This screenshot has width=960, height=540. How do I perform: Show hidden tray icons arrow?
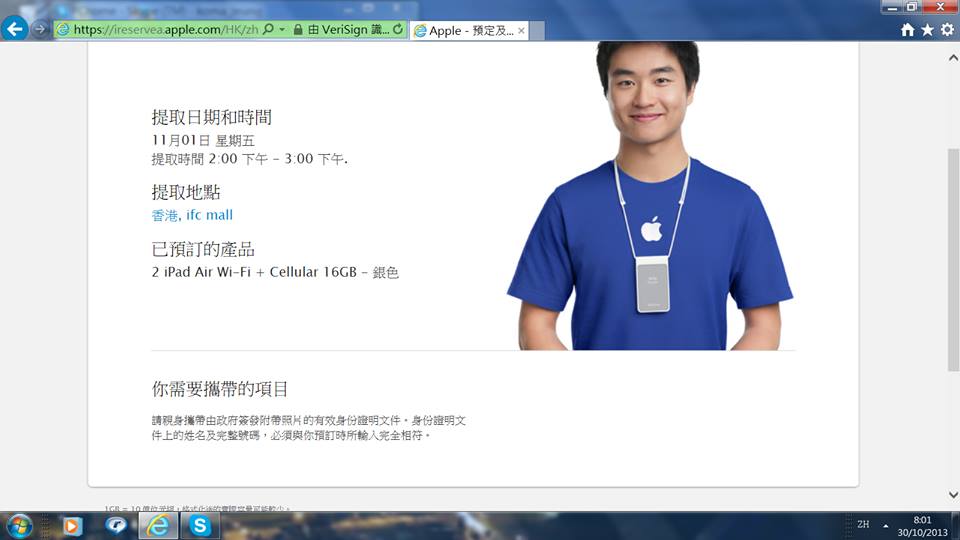885,525
